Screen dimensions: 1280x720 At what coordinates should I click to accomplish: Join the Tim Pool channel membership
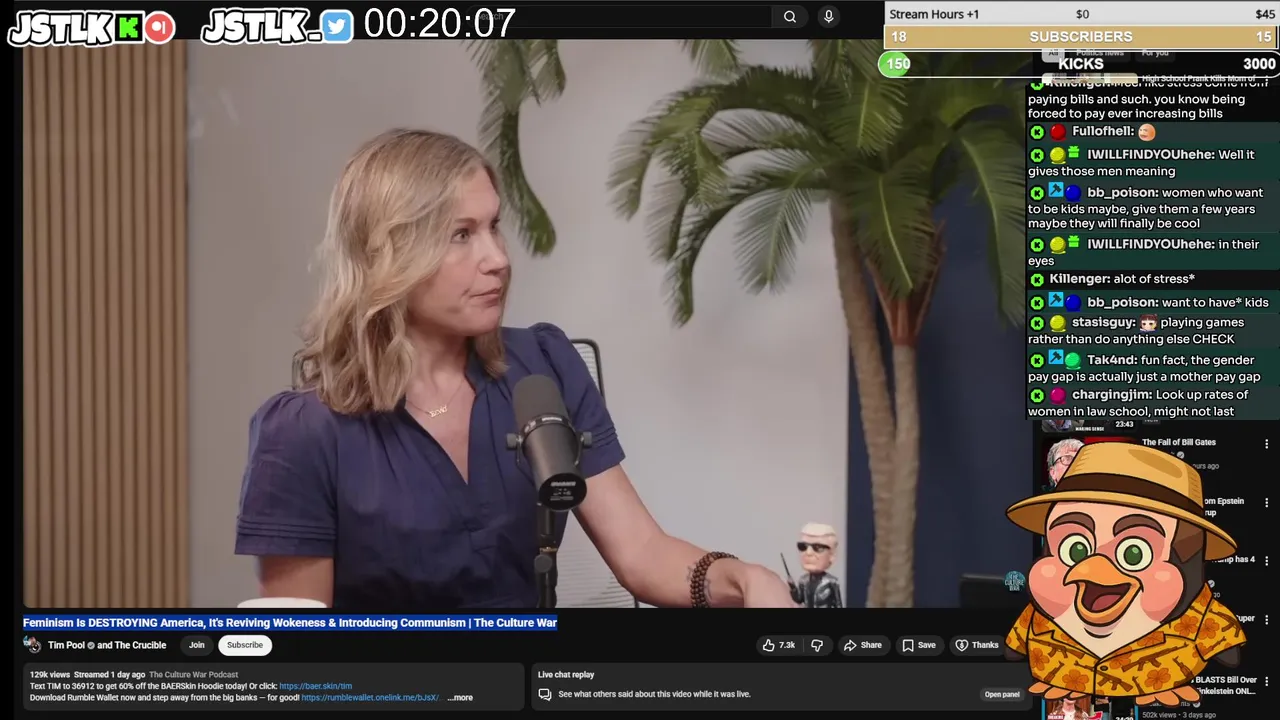coord(197,645)
